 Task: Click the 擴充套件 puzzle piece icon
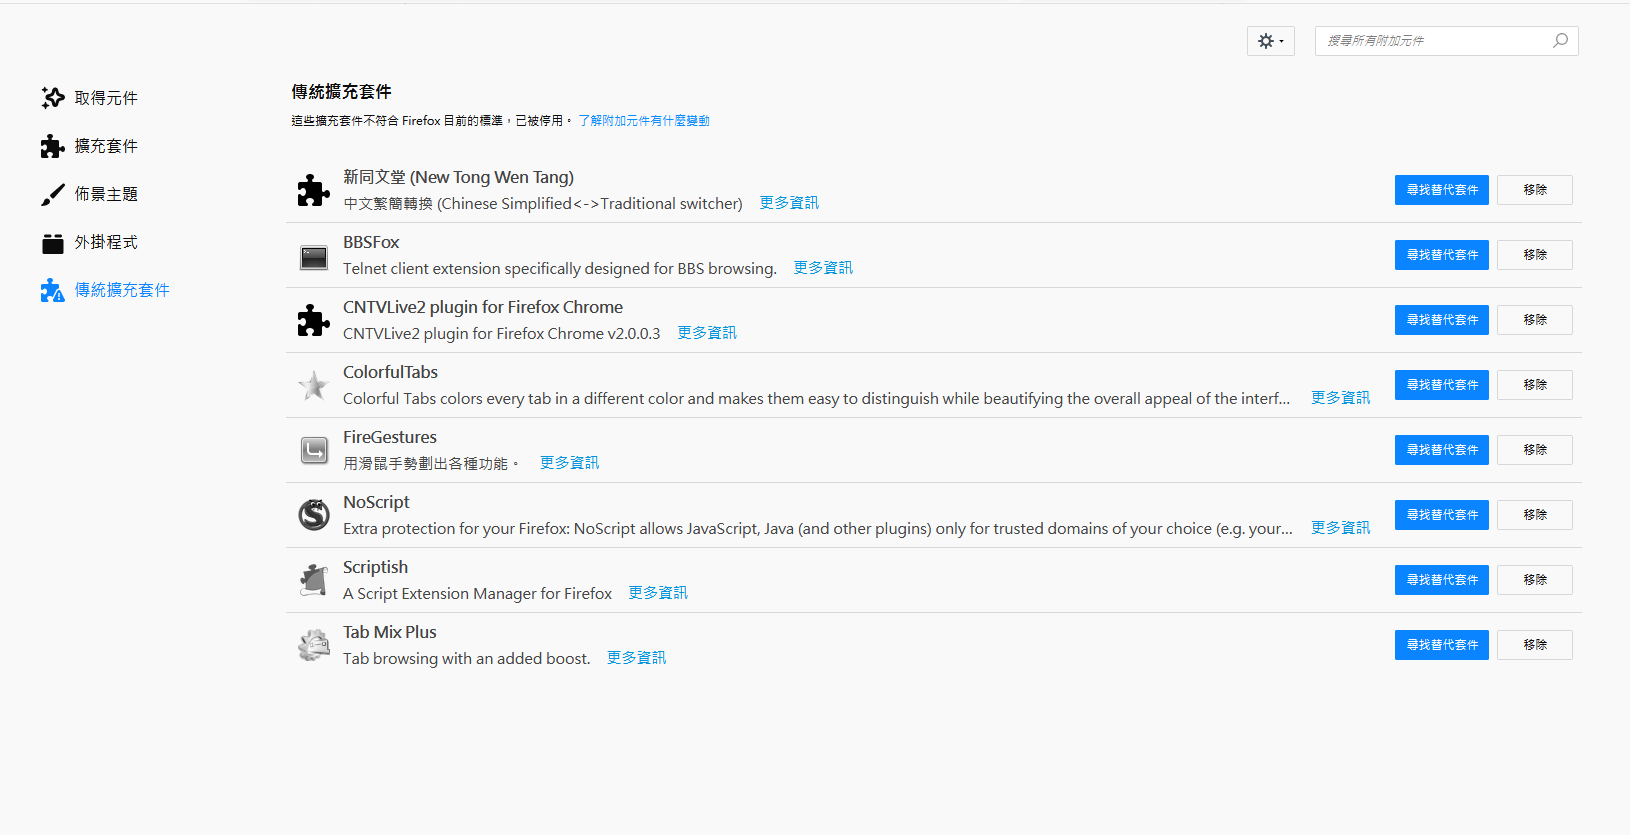53,146
